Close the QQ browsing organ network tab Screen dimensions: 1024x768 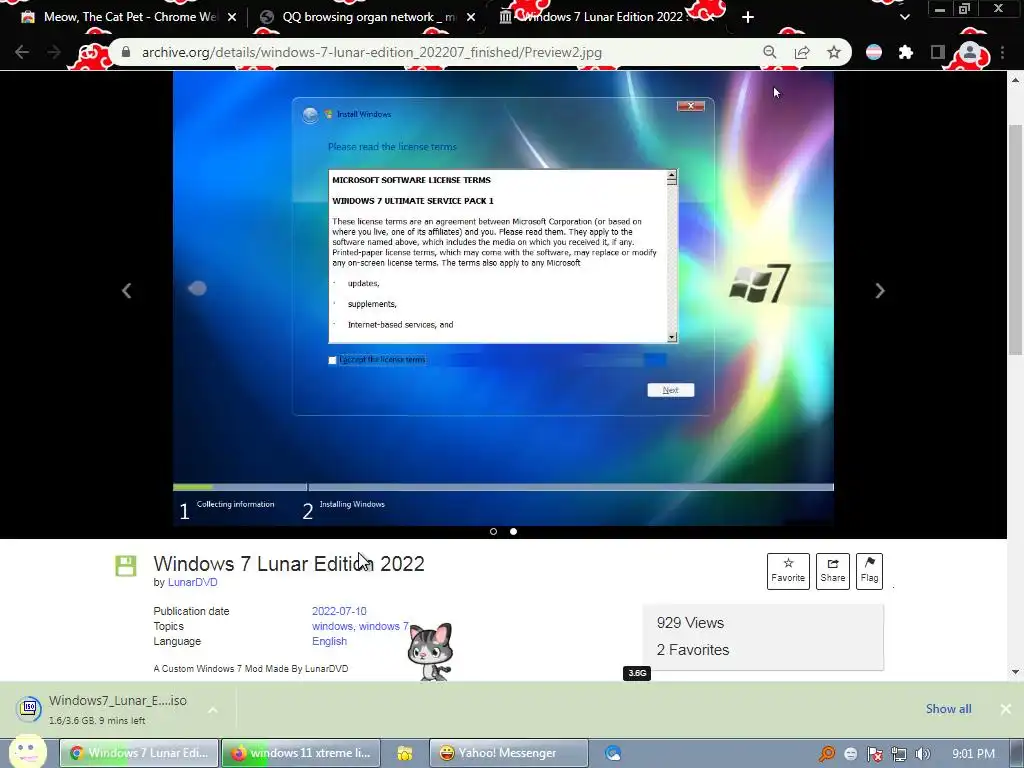coord(471,17)
